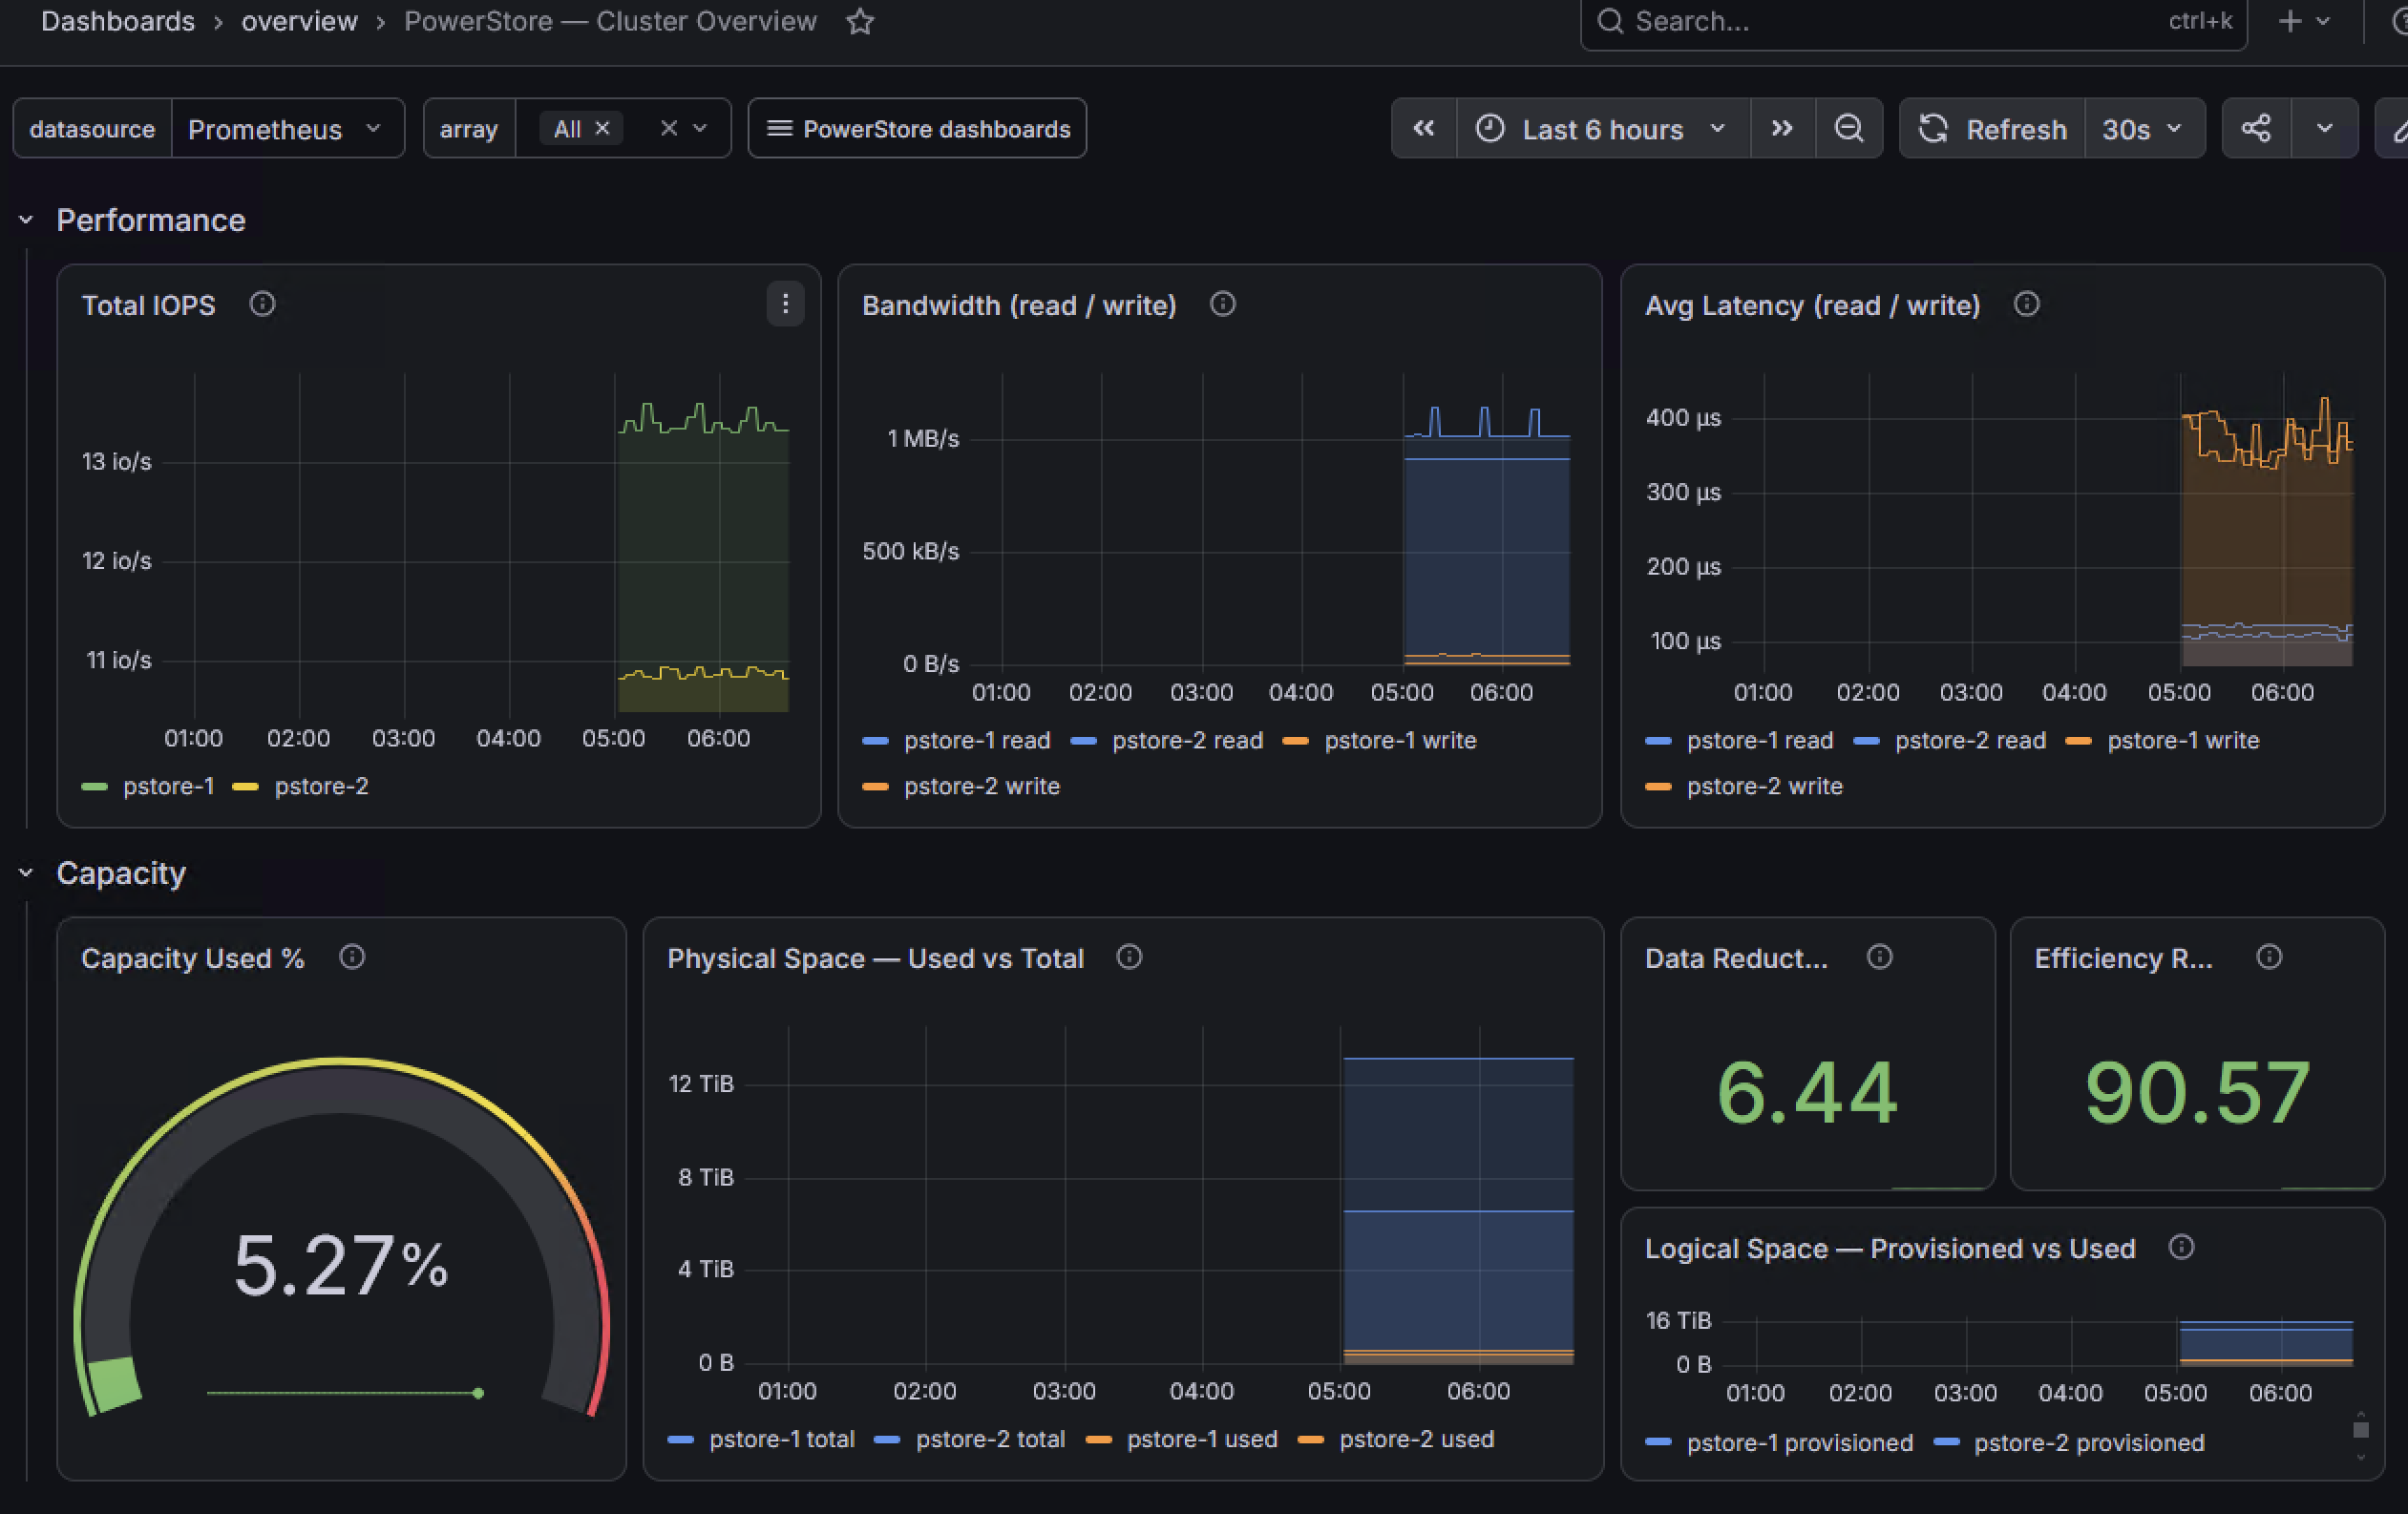Clear the array variable selection
This screenshot has height=1514, width=2408.
[669, 128]
